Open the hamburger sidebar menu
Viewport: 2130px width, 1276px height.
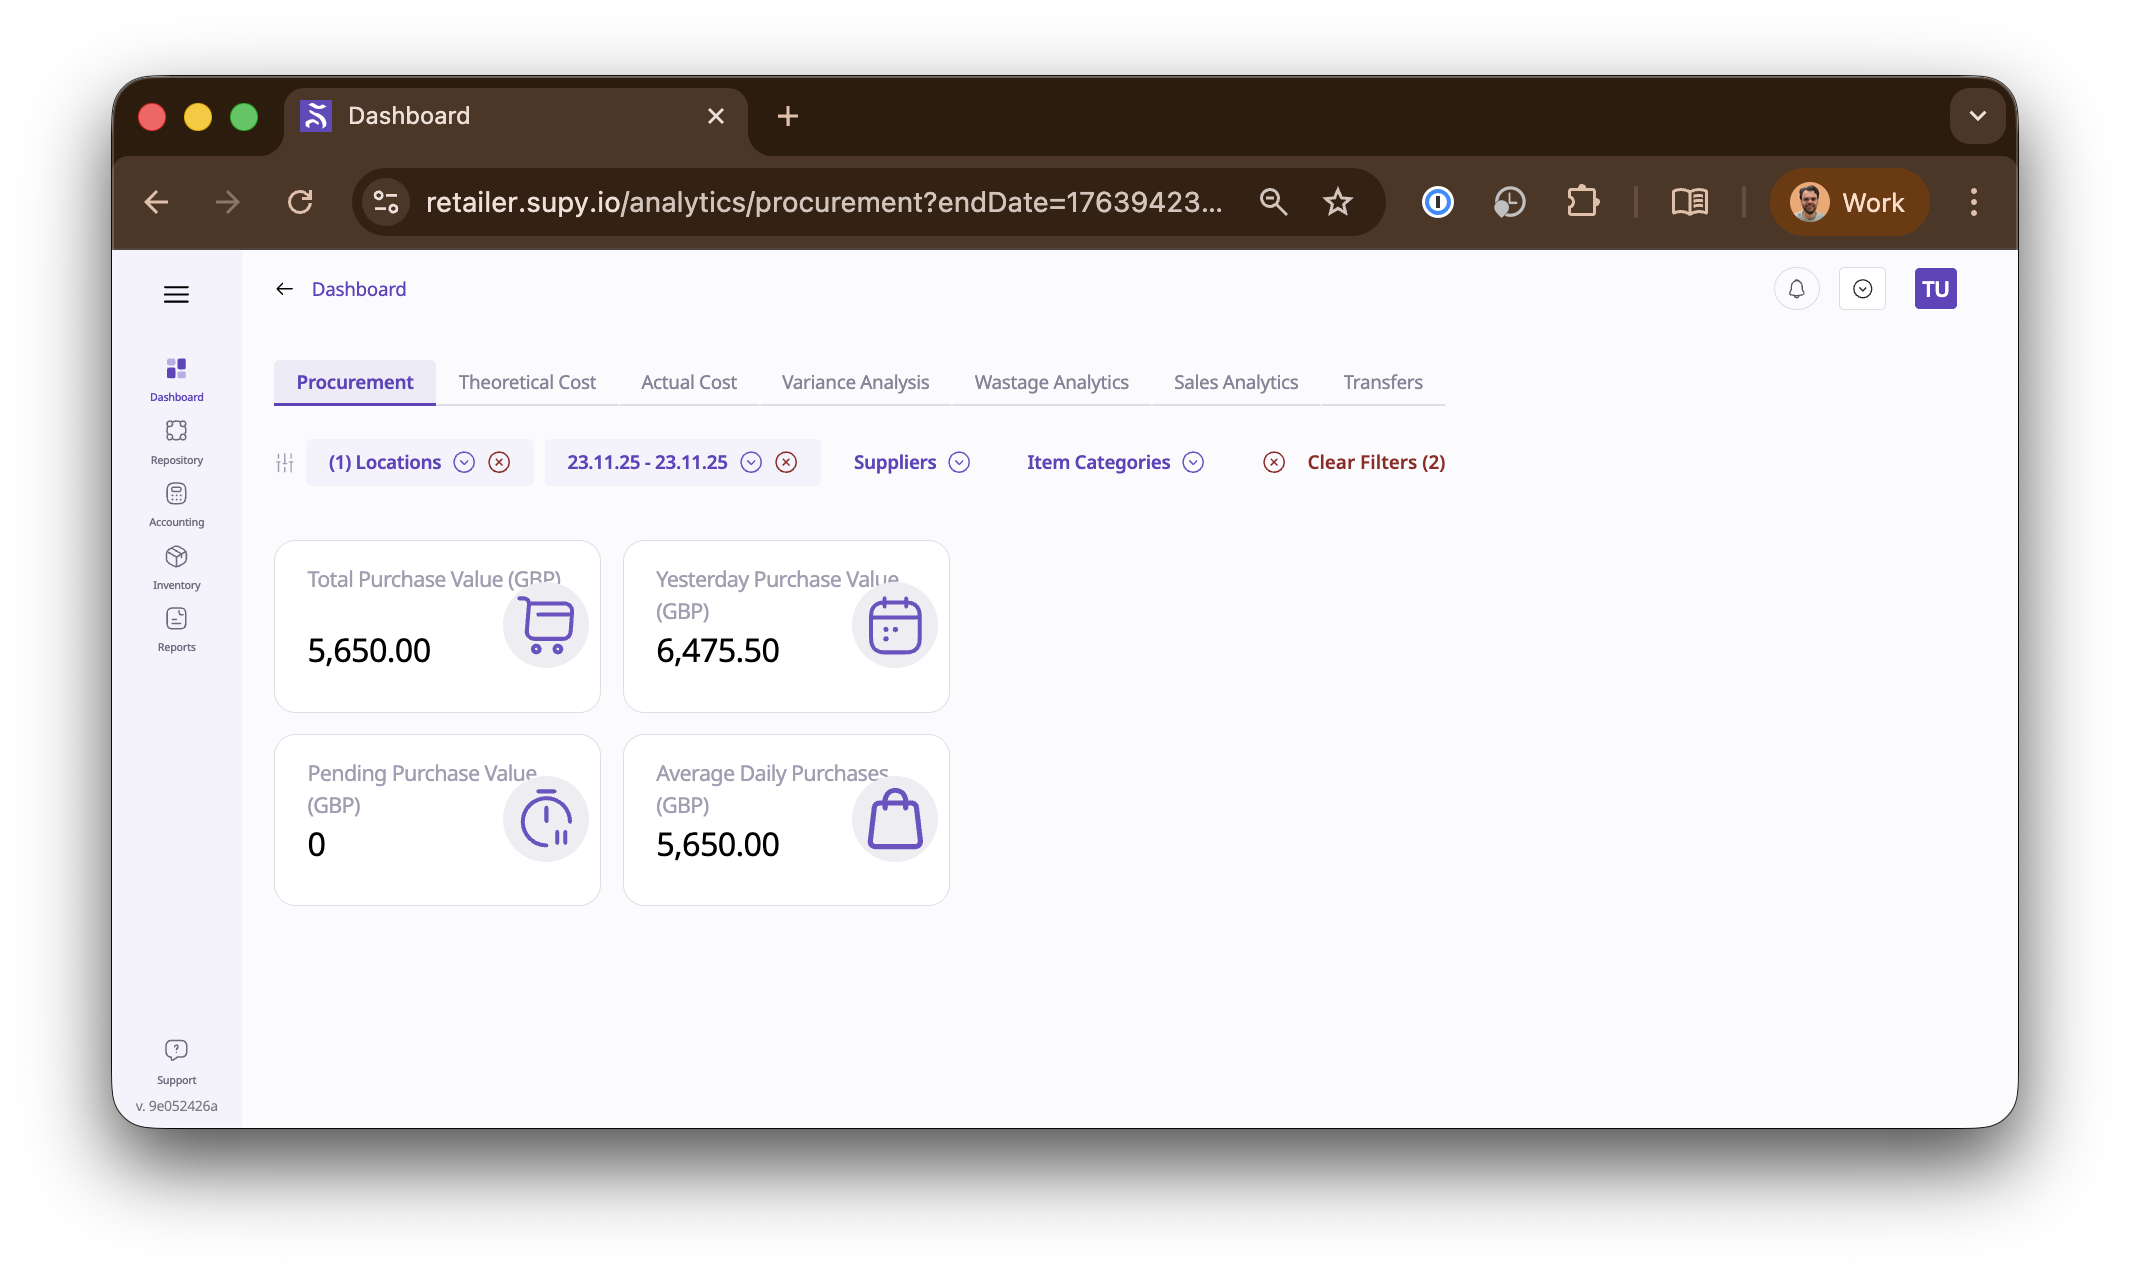(176, 294)
